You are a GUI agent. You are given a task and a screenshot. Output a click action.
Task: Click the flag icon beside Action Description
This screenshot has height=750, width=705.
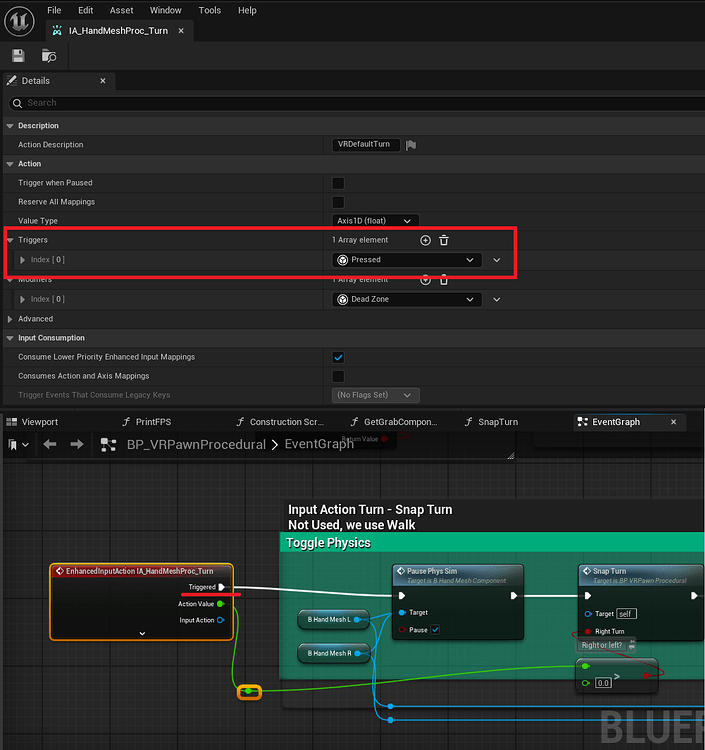(x=411, y=145)
